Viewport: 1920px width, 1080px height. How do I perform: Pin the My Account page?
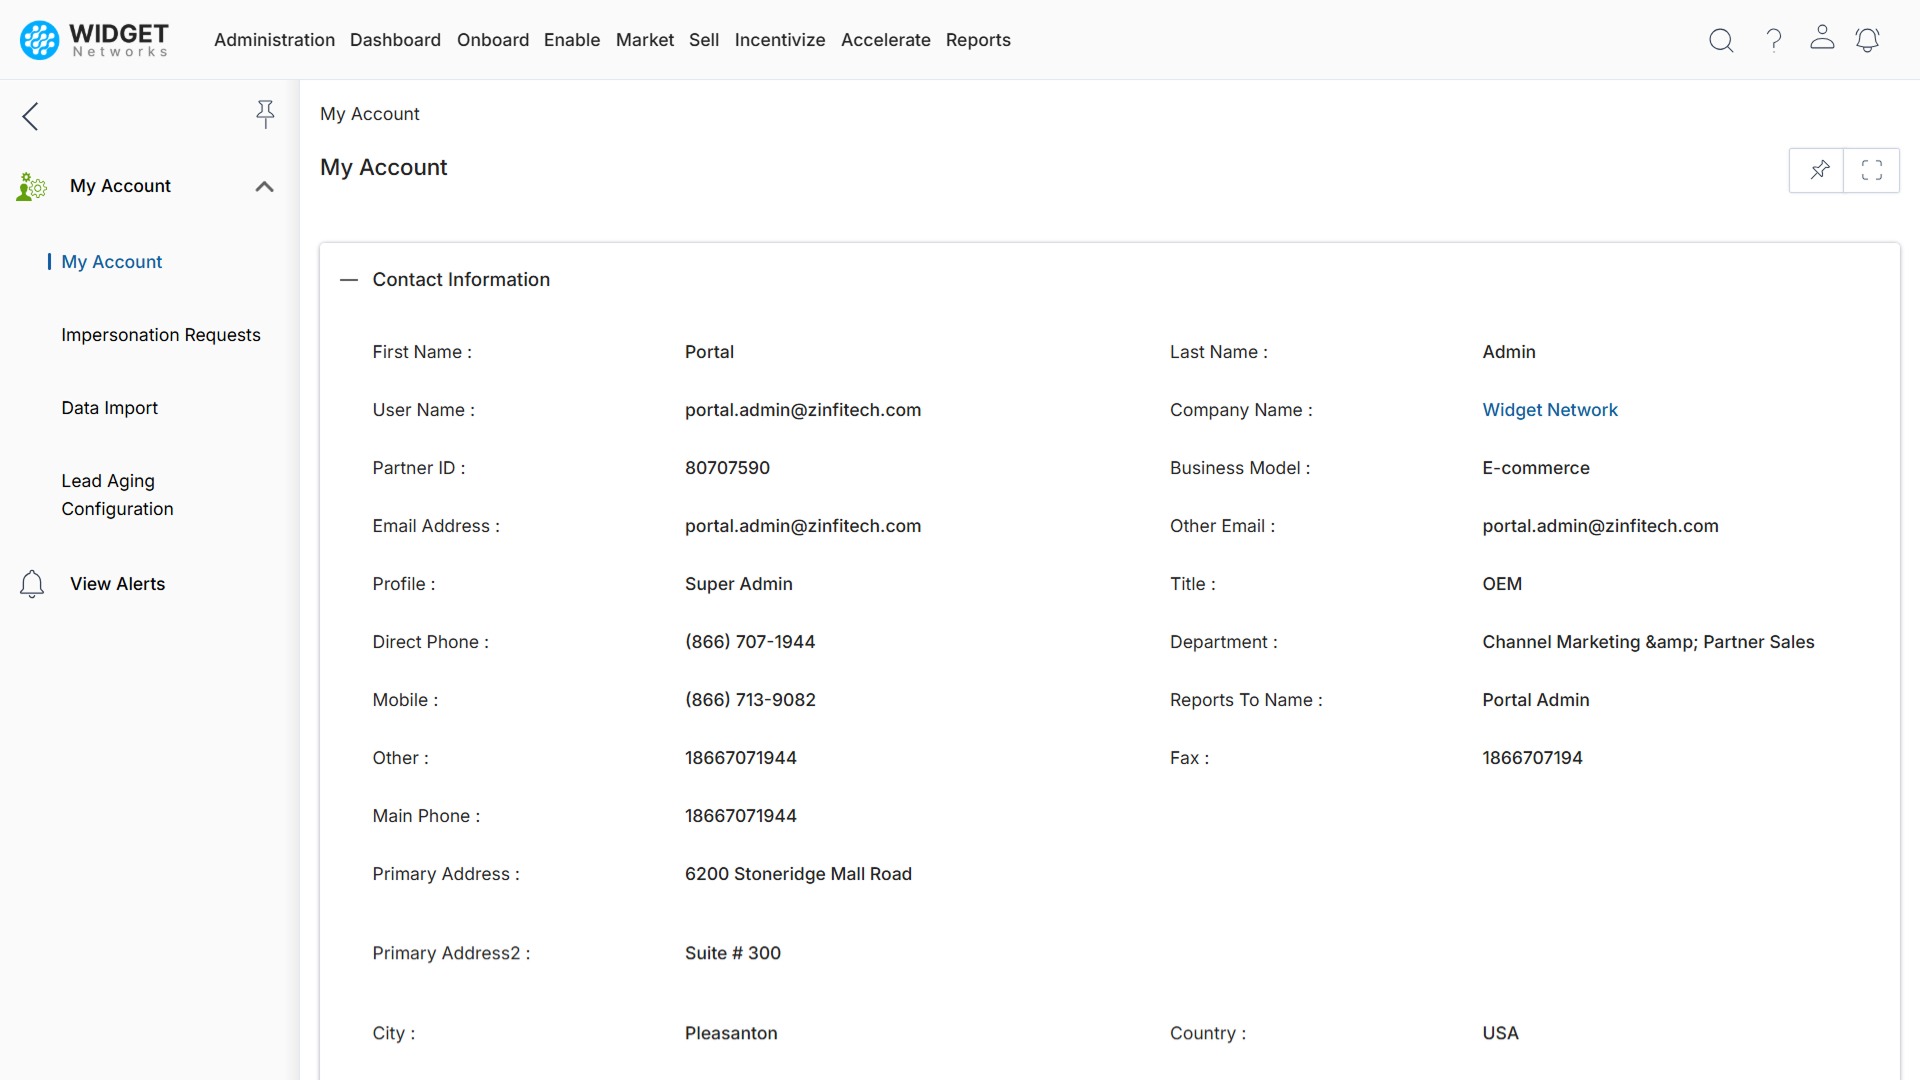pos(1818,170)
